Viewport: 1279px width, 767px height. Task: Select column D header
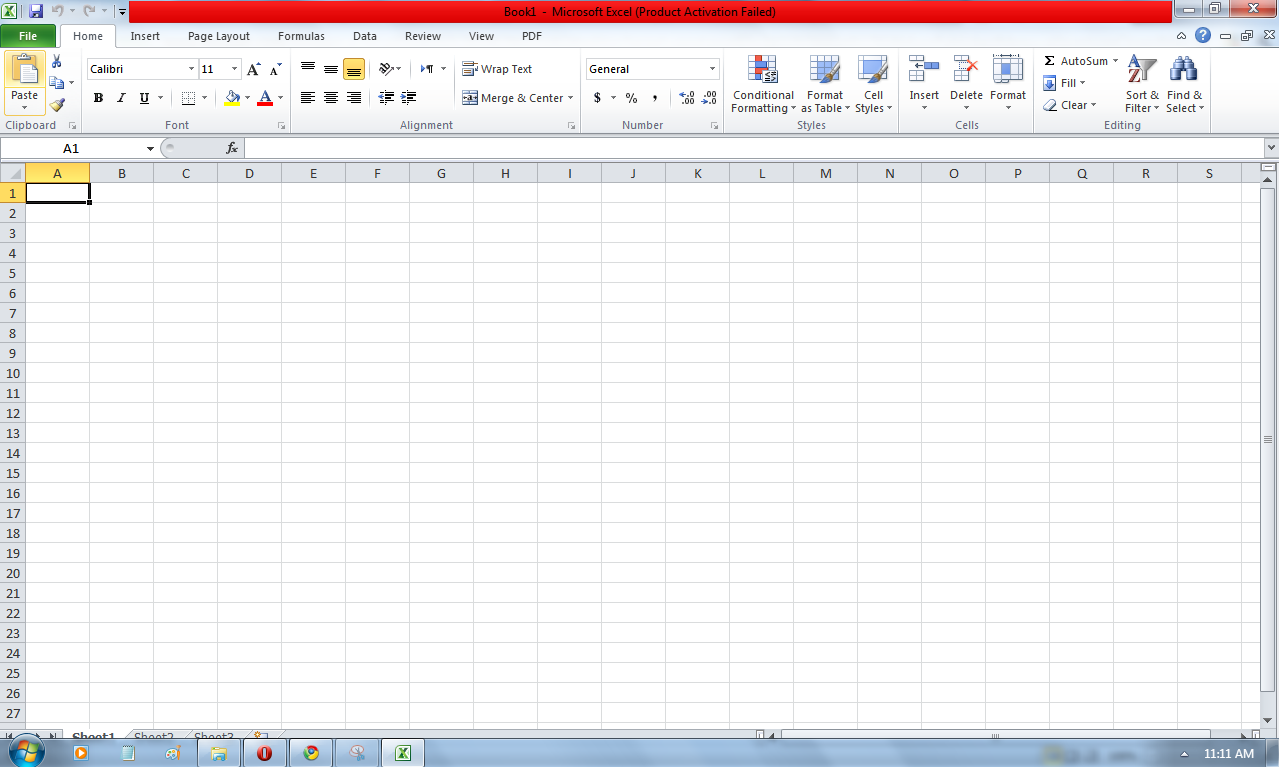pos(249,173)
